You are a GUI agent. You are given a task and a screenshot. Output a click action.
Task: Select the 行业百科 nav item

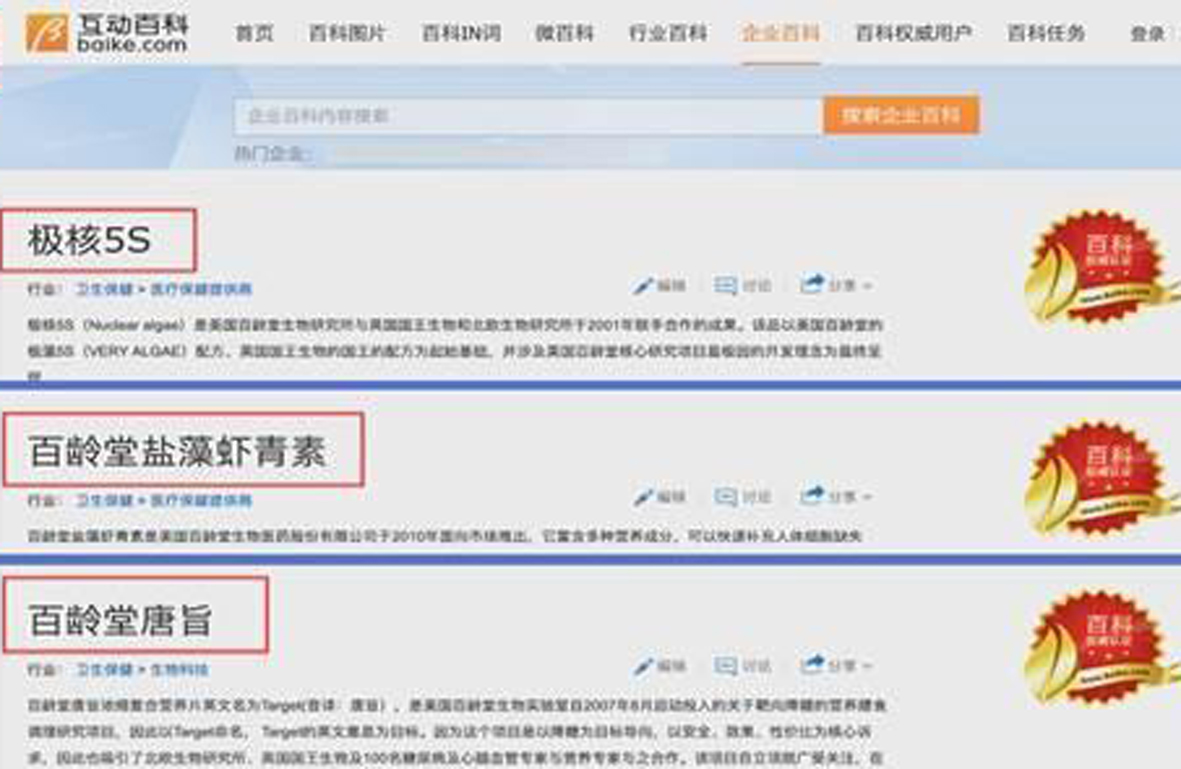(668, 33)
